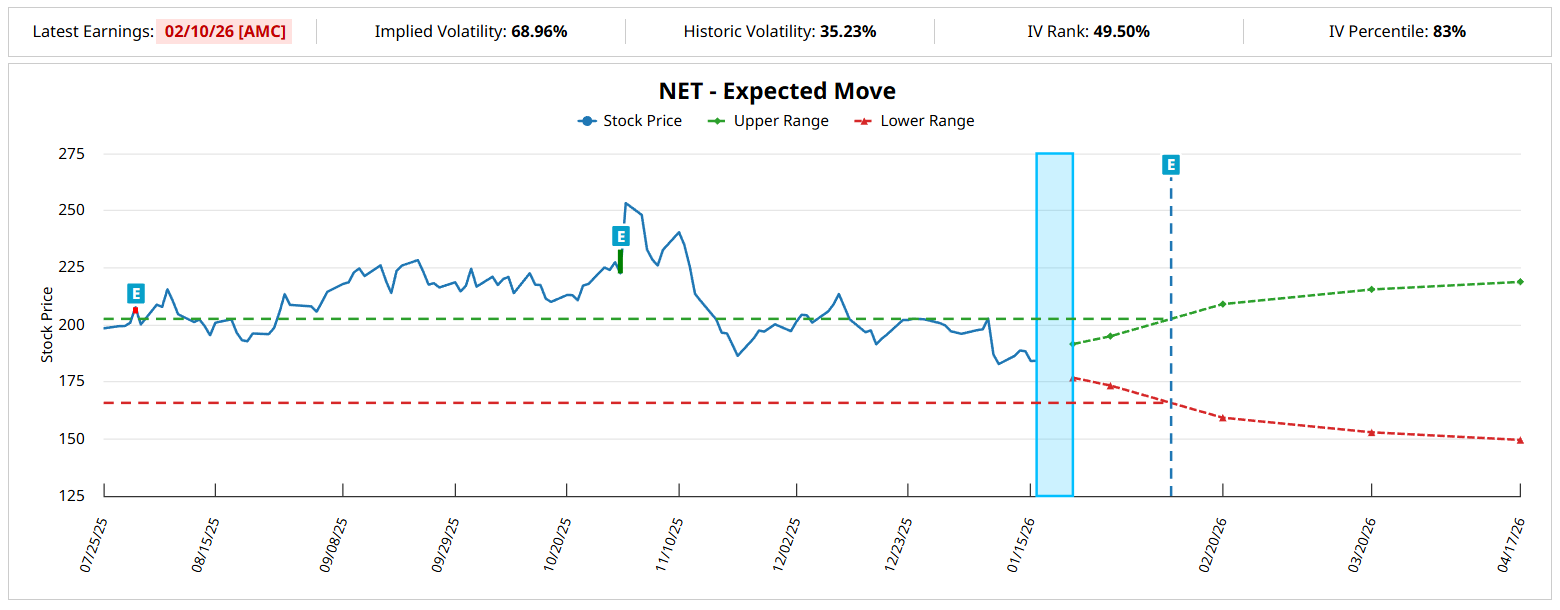The height and width of the screenshot is (610, 1560).
Task: Click the red lower range point at 04/17/26
Action: point(1520,440)
